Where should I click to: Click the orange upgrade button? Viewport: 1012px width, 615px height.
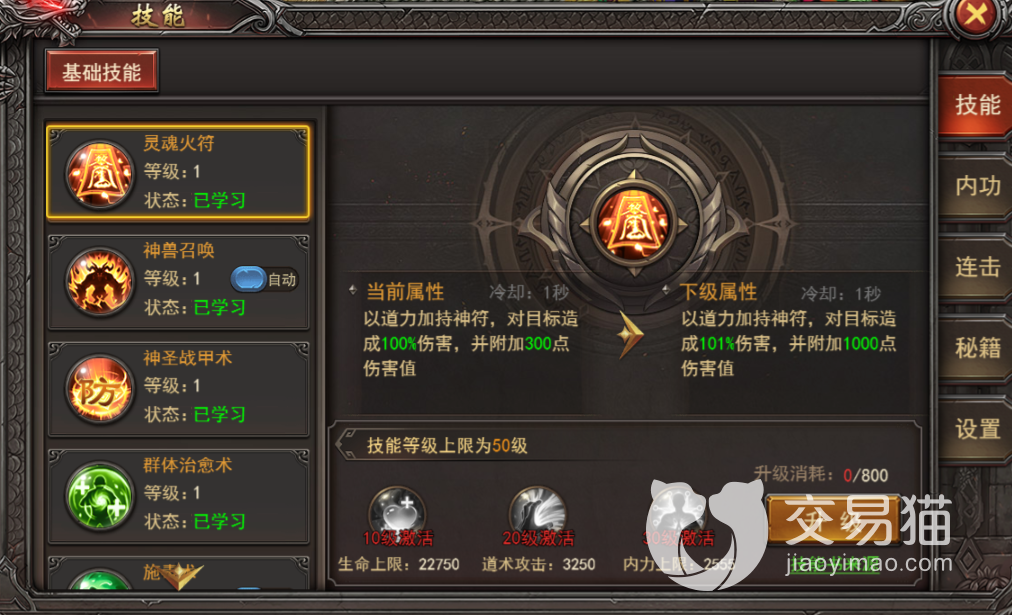pos(833,520)
